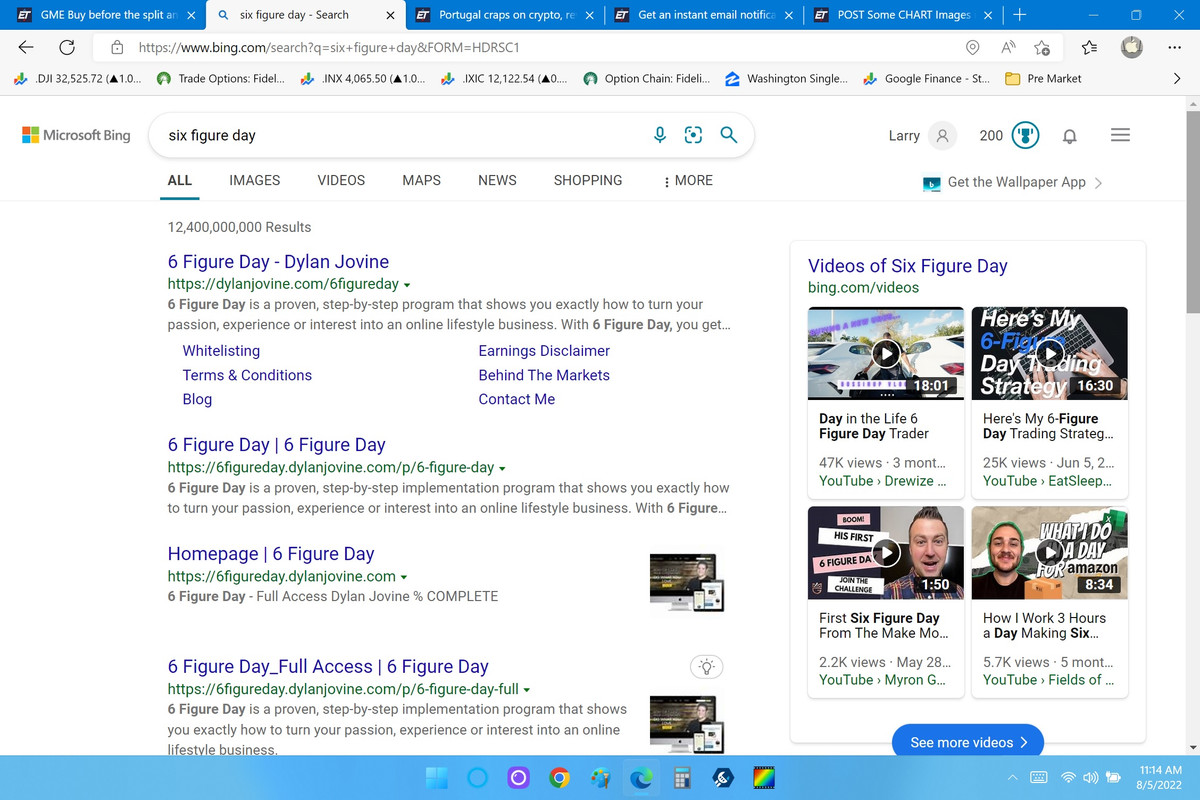Open Windows Start menu
Image resolution: width=1200 pixels, height=800 pixels.
click(x=438, y=777)
